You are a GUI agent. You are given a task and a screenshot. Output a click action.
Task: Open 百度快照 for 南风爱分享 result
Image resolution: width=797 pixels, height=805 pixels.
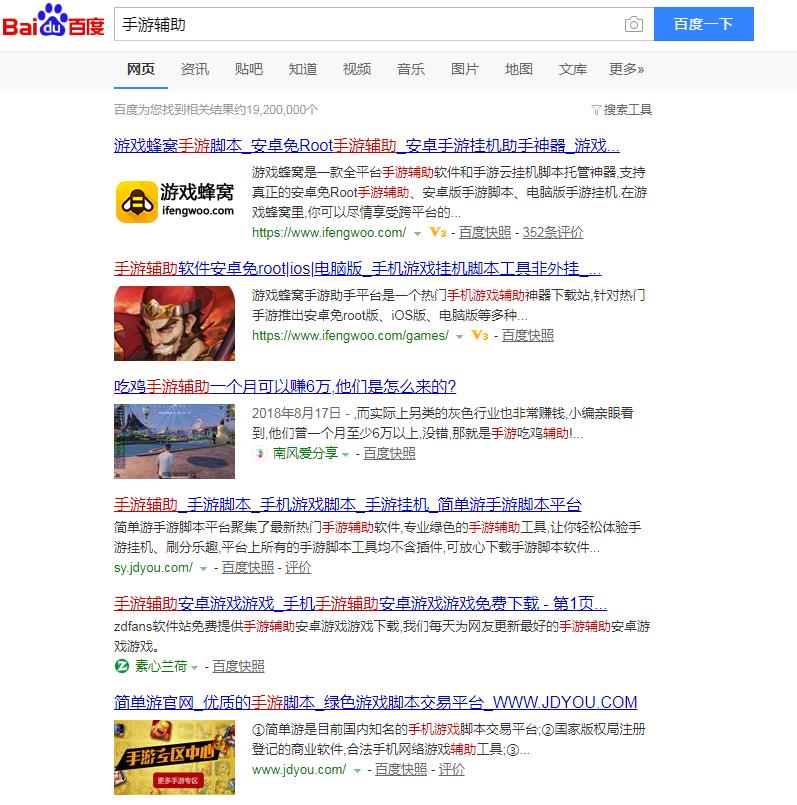pos(389,453)
